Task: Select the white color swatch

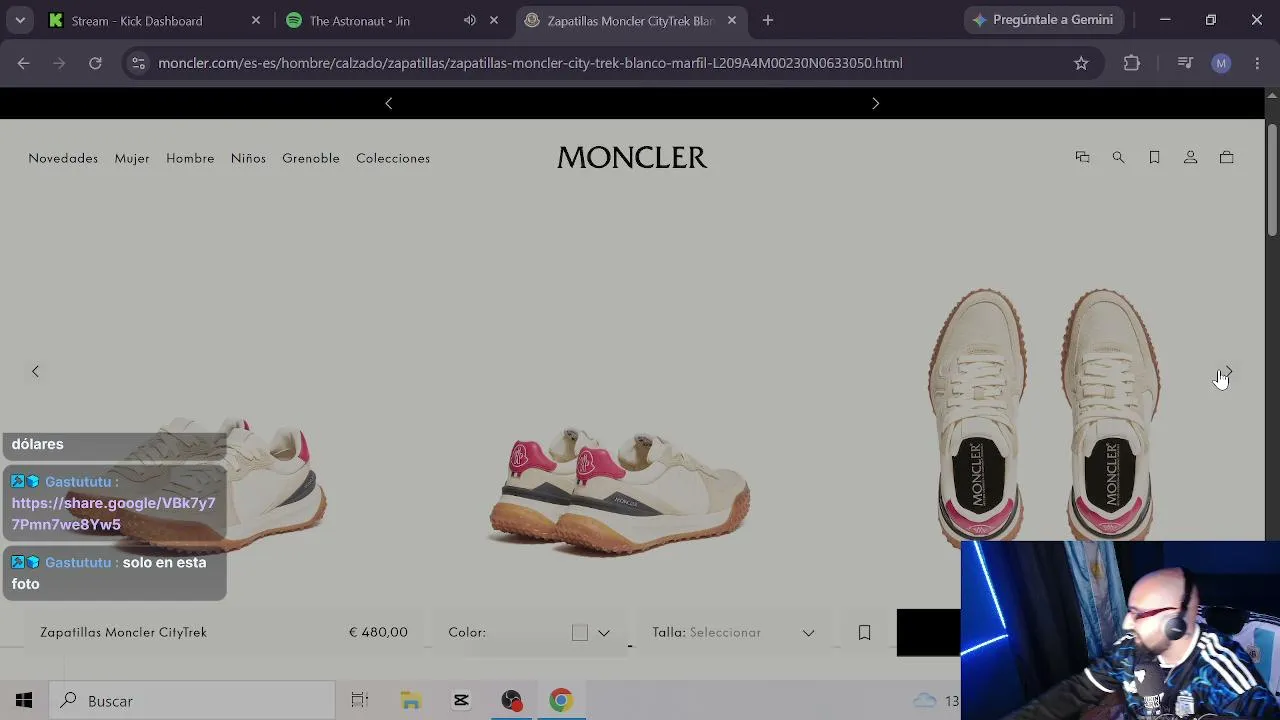Action: click(580, 632)
